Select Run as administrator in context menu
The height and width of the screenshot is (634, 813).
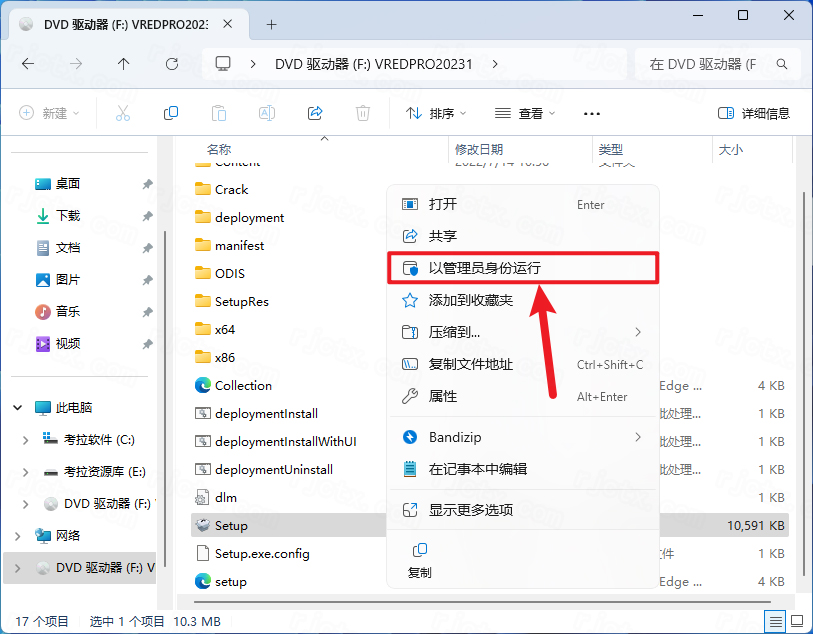[484, 268]
